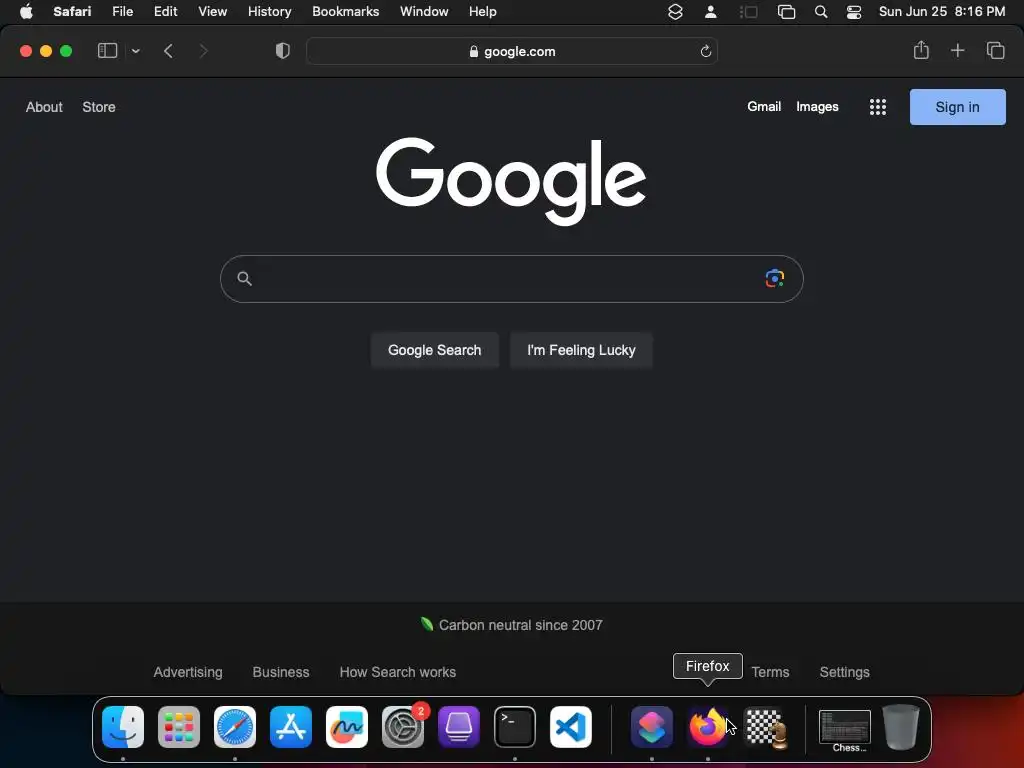Viewport: 1024px width, 768px height.
Task: Expand the tab group dropdown chevron
Action: tap(135, 51)
